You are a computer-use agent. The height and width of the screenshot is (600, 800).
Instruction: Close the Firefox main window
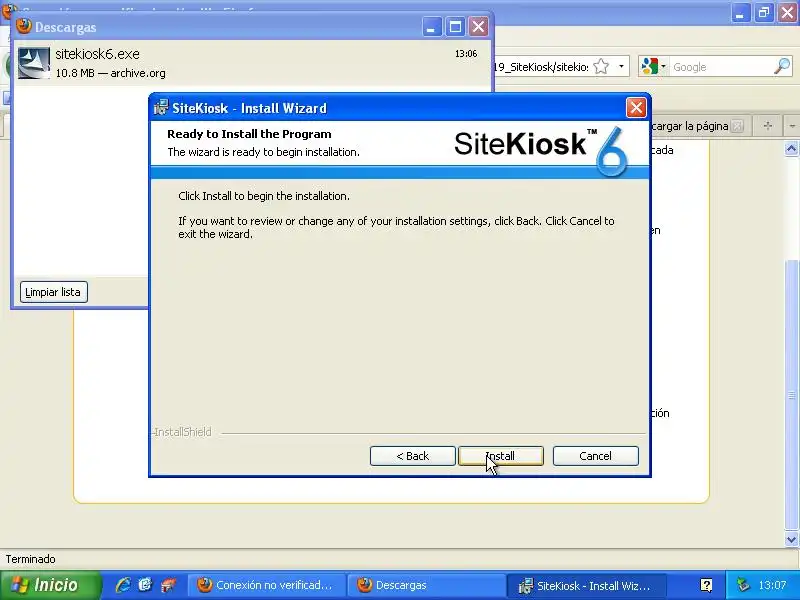[x=787, y=12]
